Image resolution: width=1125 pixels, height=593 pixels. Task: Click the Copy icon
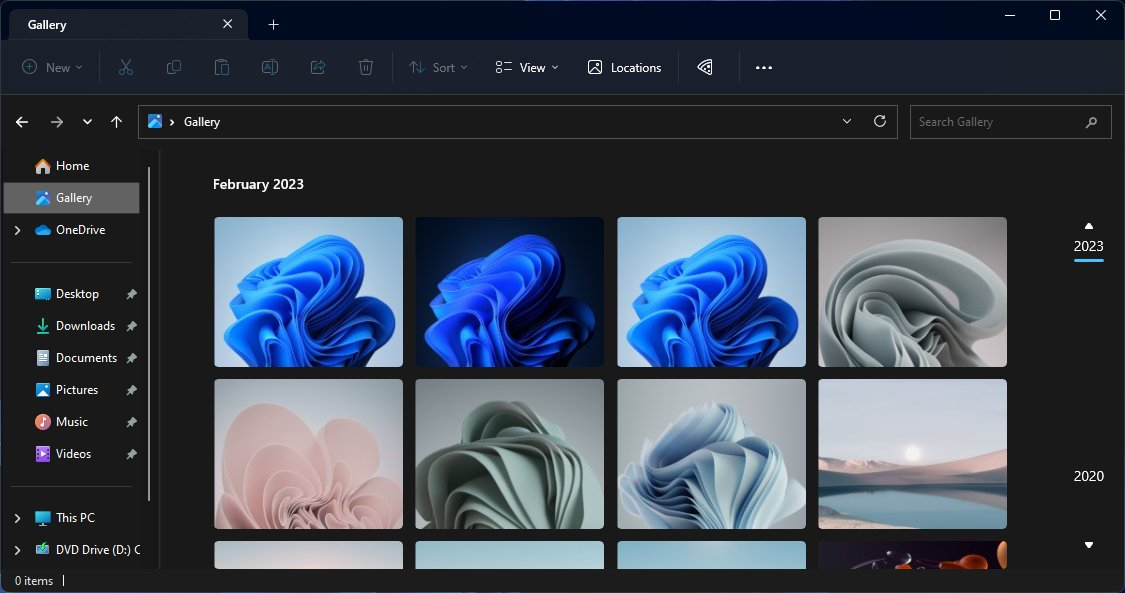pyautogui.click(x=173, y=67)
